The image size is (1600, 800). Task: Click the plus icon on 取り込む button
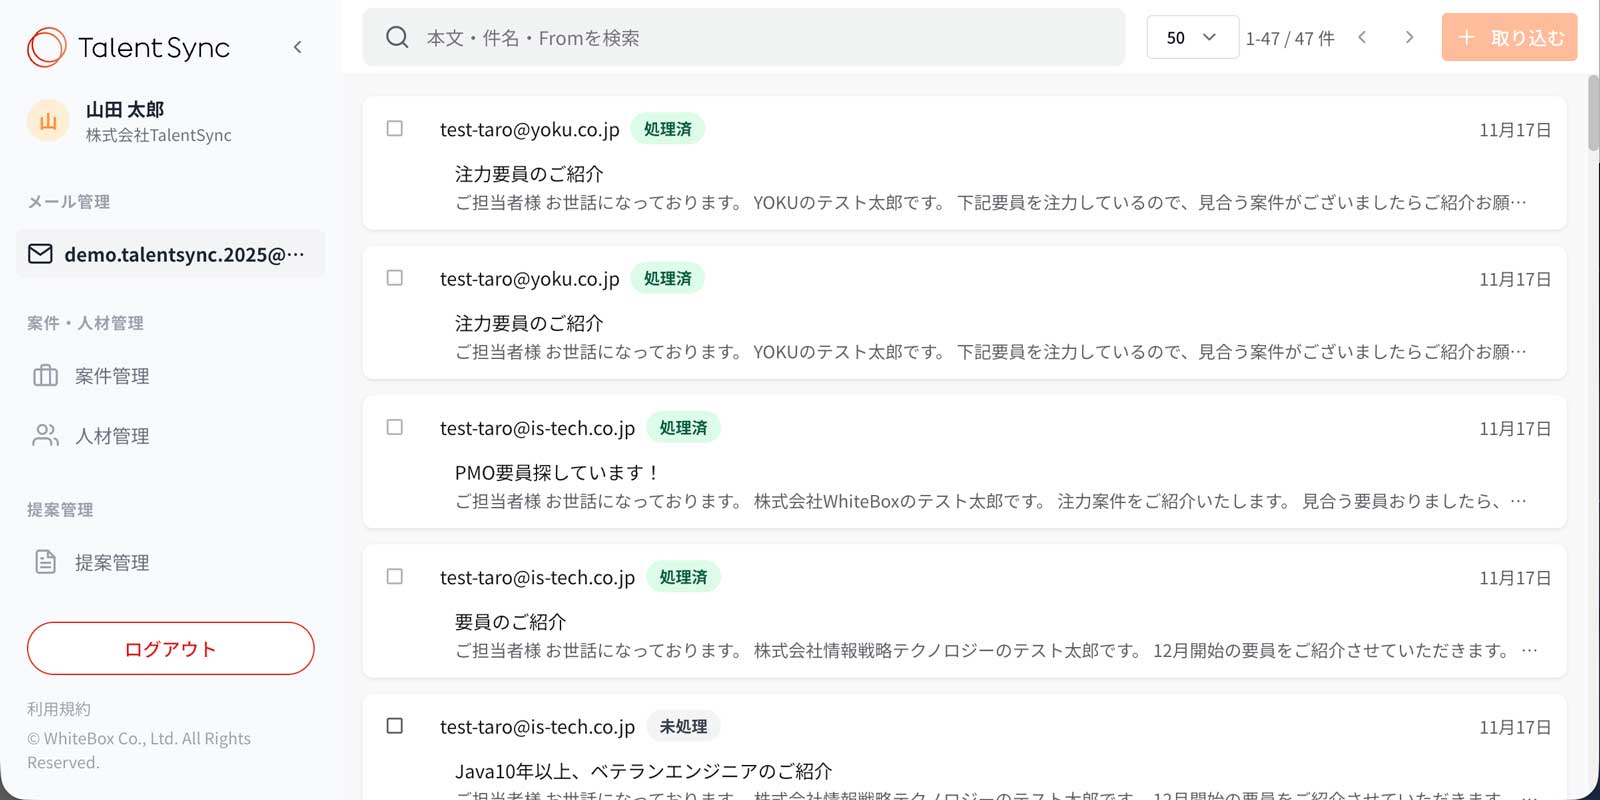pyautogui.click(x=1466, y=38)
